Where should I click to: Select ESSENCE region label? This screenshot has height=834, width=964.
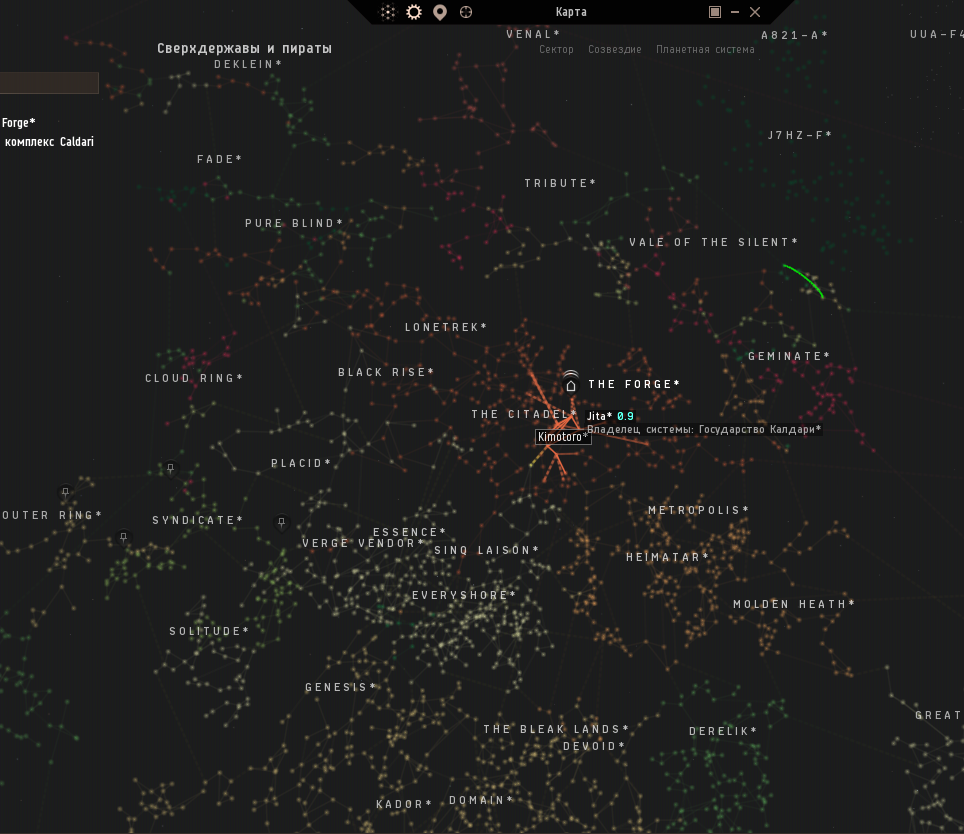pyautogui.click(x=409, y=532)
